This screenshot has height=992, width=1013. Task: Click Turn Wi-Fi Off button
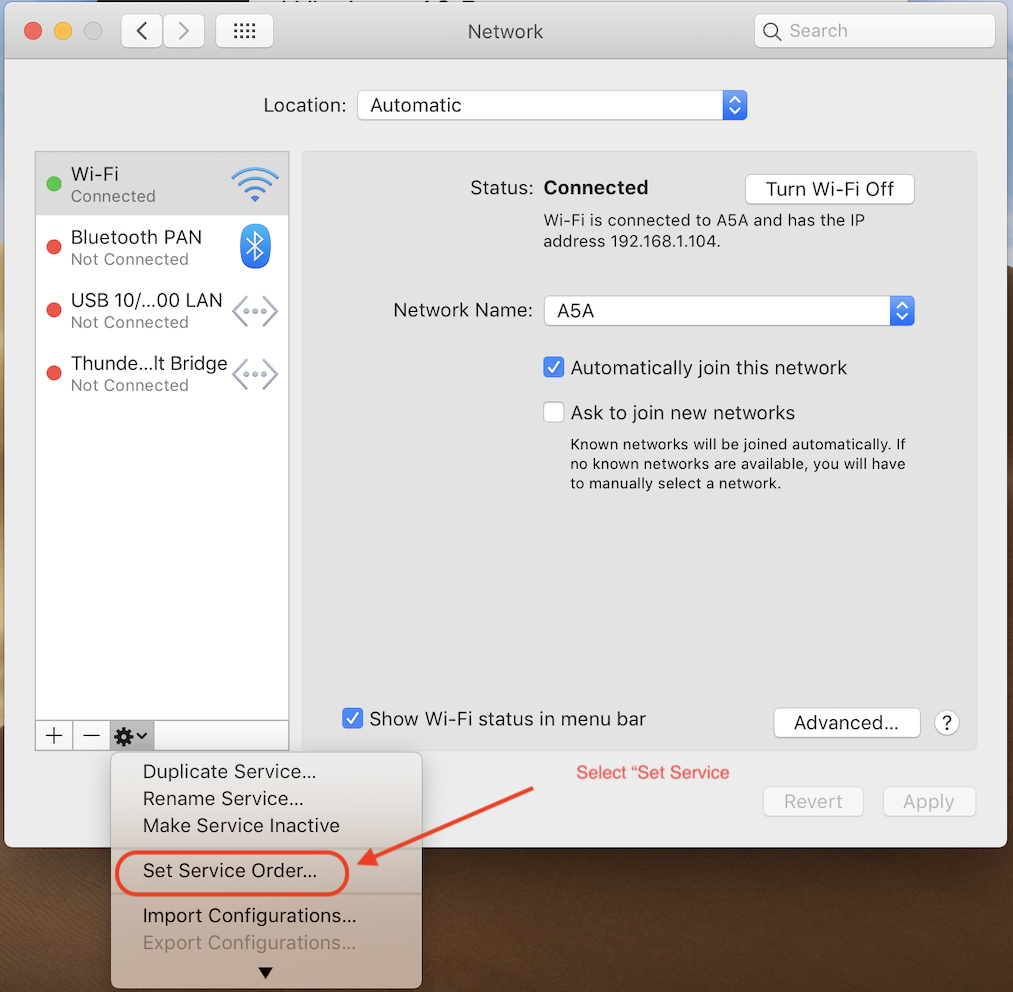[830, 189]
